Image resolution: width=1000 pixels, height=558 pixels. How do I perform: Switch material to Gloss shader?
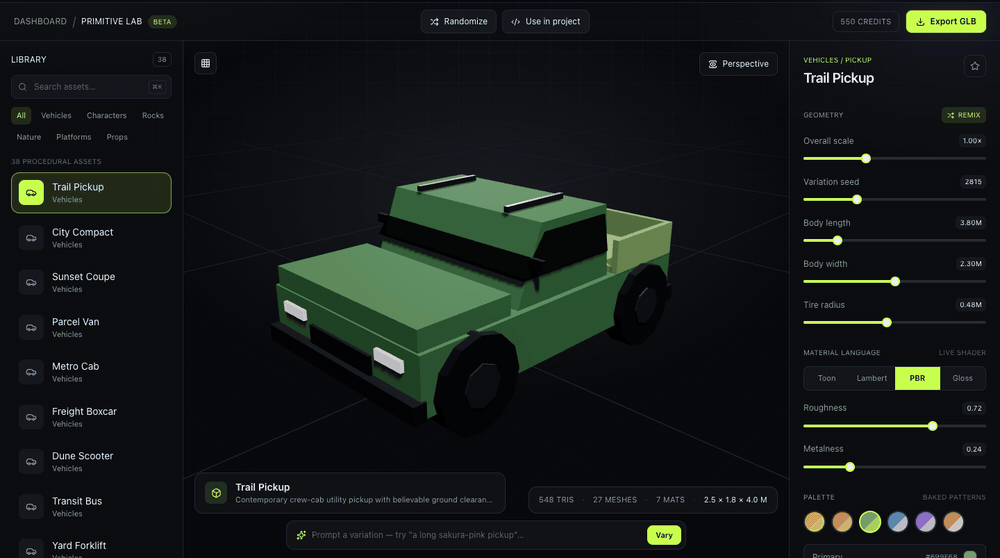(962, 378)
